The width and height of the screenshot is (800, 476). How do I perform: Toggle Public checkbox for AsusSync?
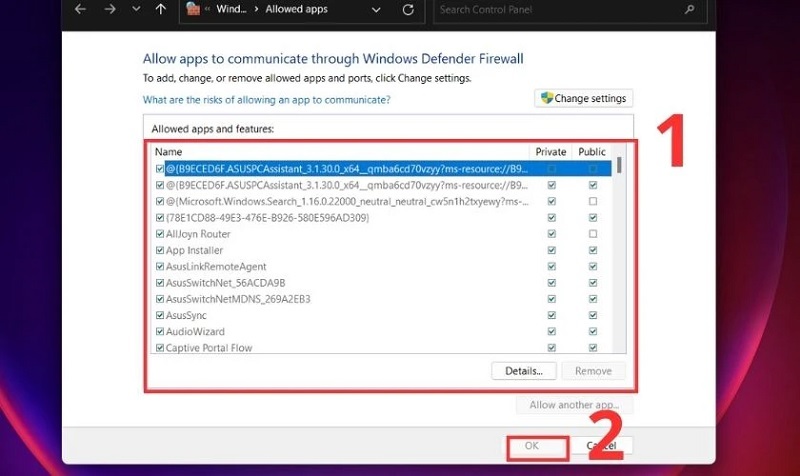tap(592, 315)
